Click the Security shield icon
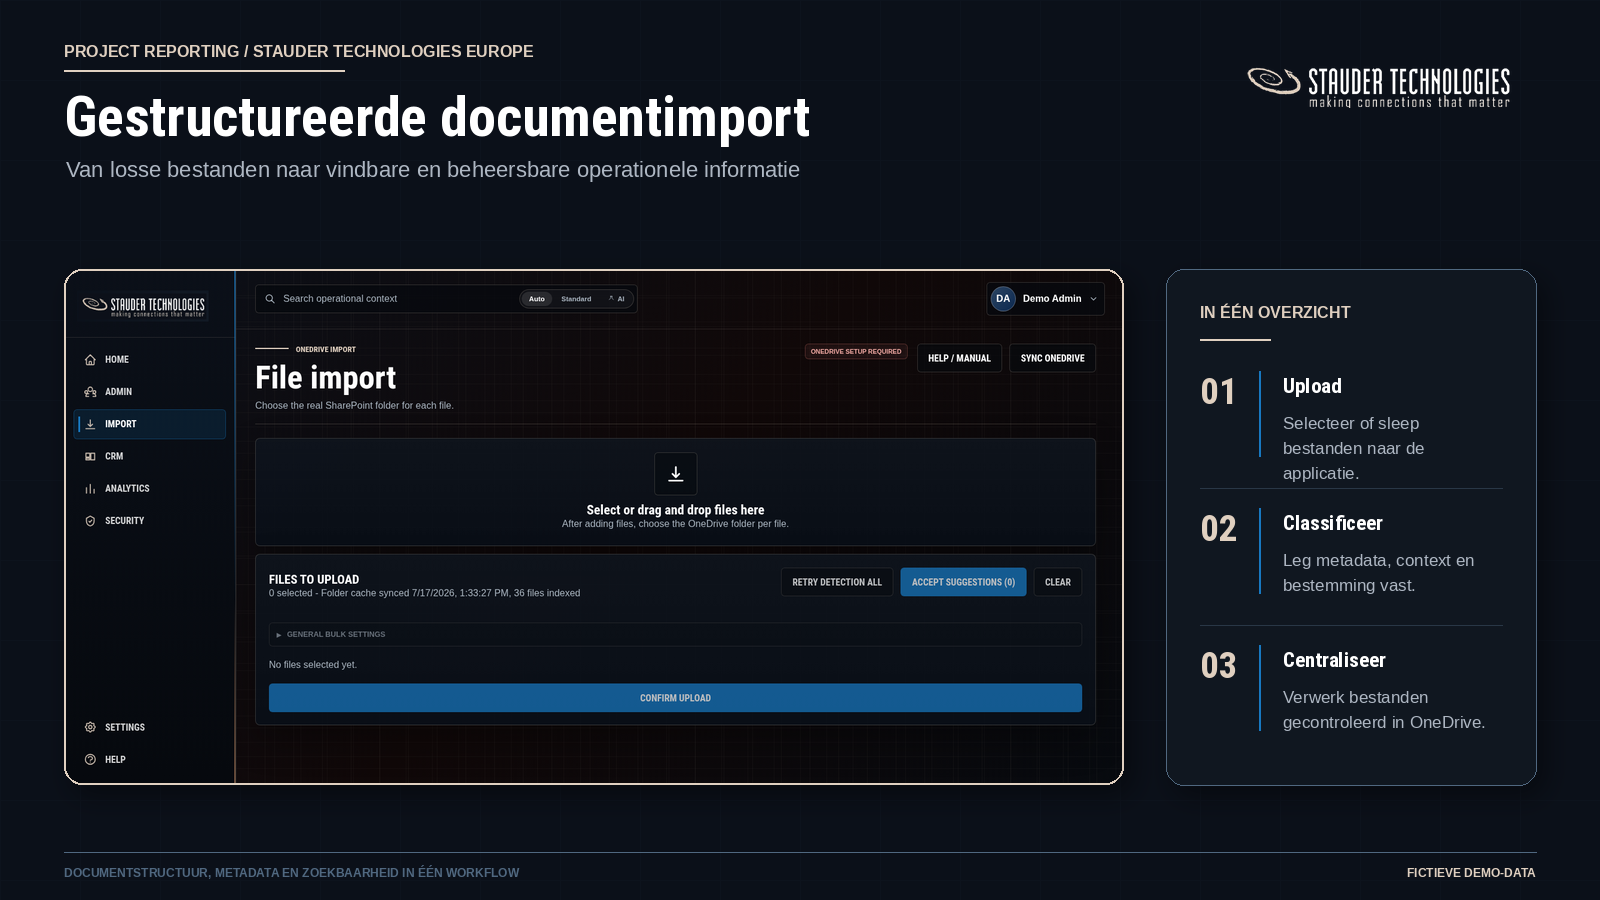This screenshot has width=1600, height=900. (x=90, y=521)
